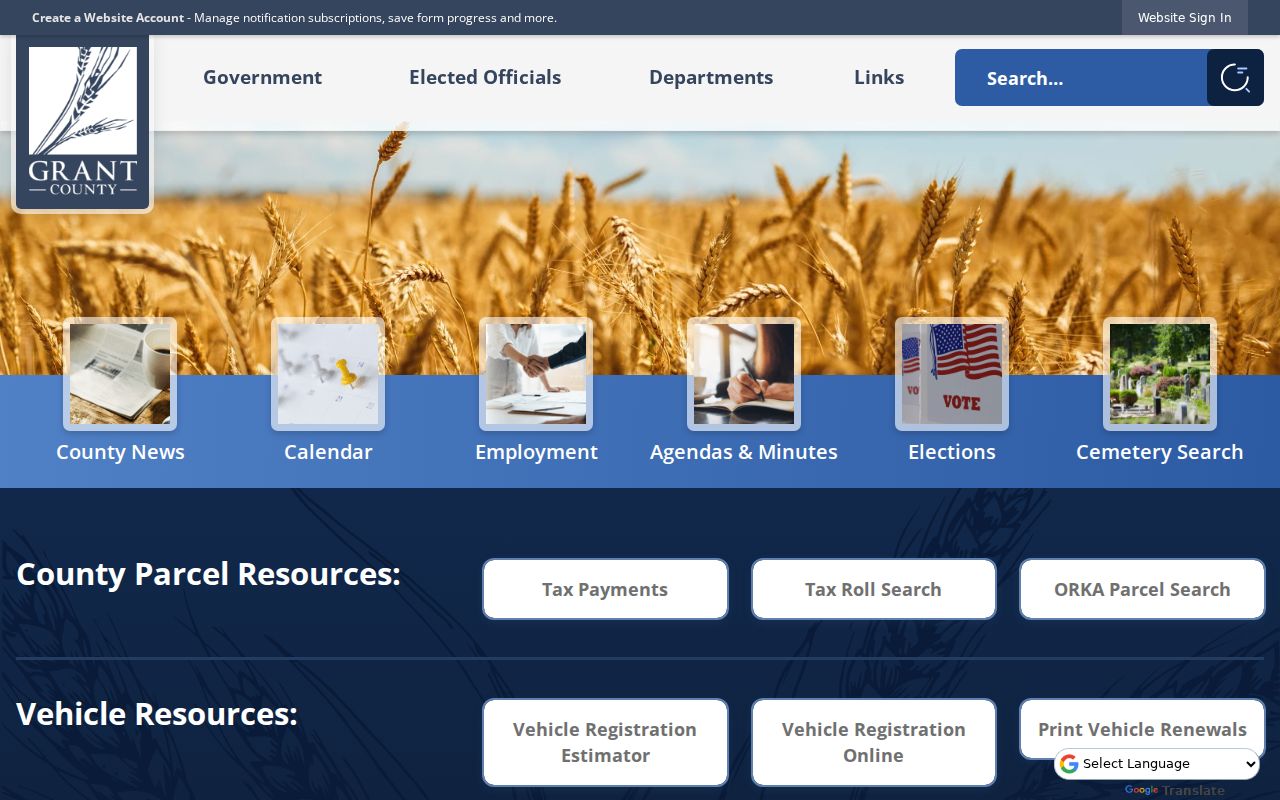The height and width of the screenshot is (800, 1280).
Task: Click the Create a Website Account link
Action: point(108,18)
